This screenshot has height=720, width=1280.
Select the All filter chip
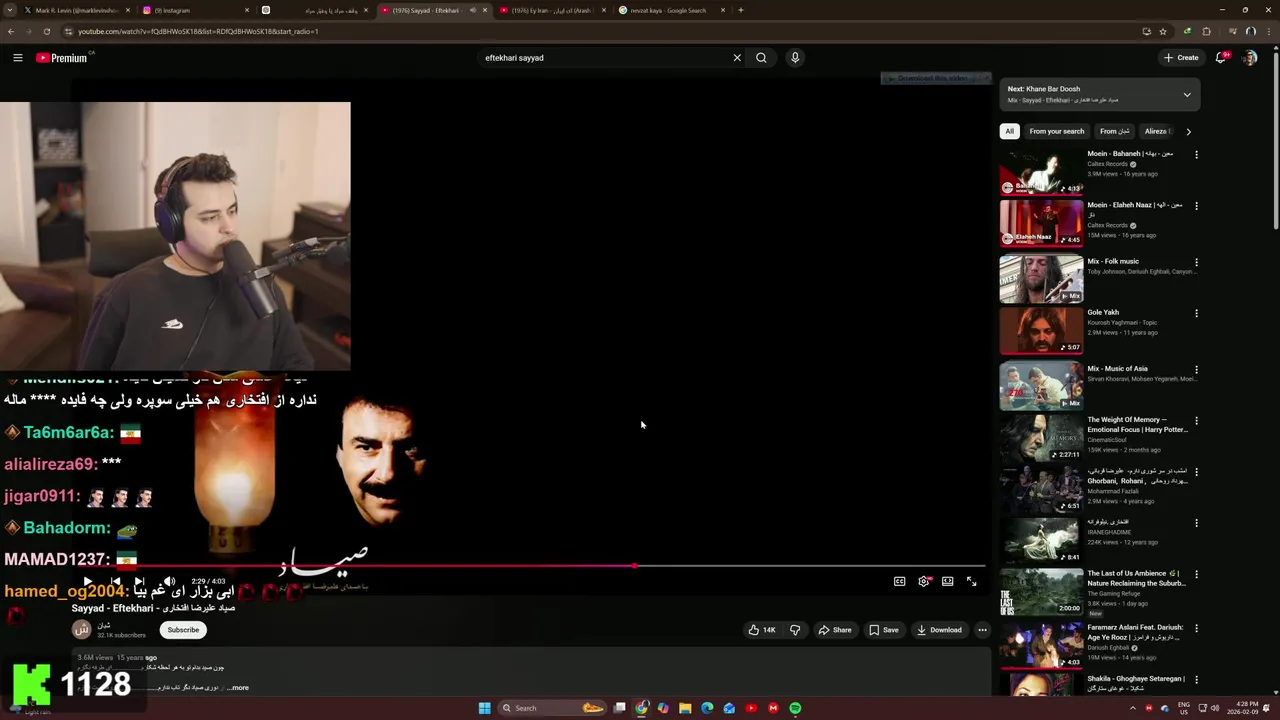(x=1009, y=131)
